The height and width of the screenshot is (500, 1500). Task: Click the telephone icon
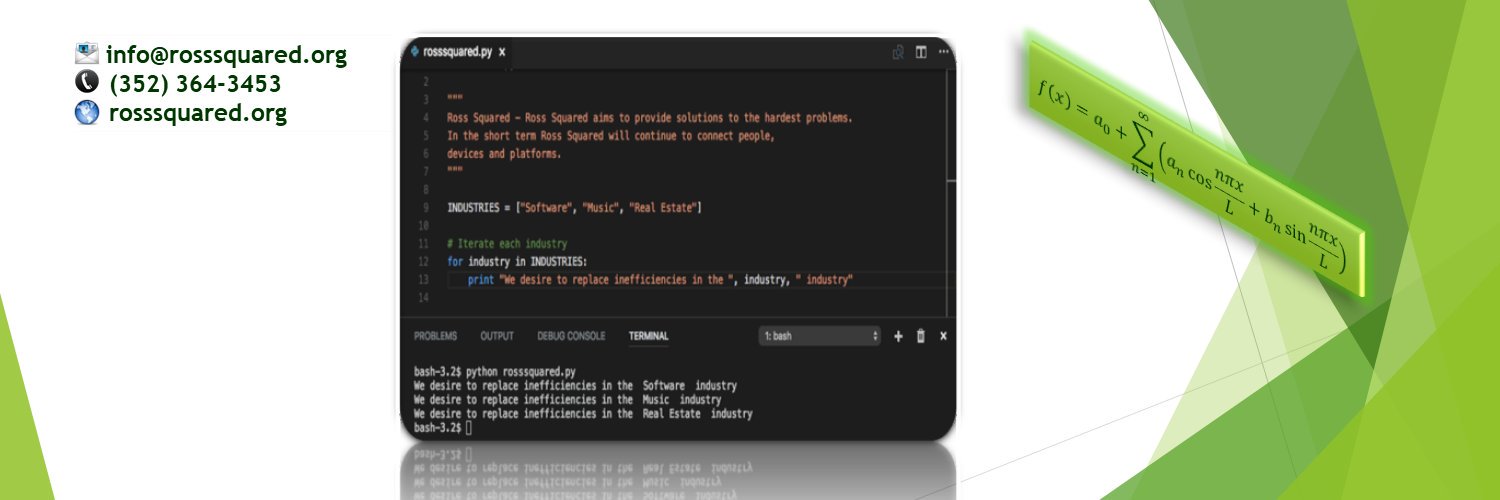point(87,83)
